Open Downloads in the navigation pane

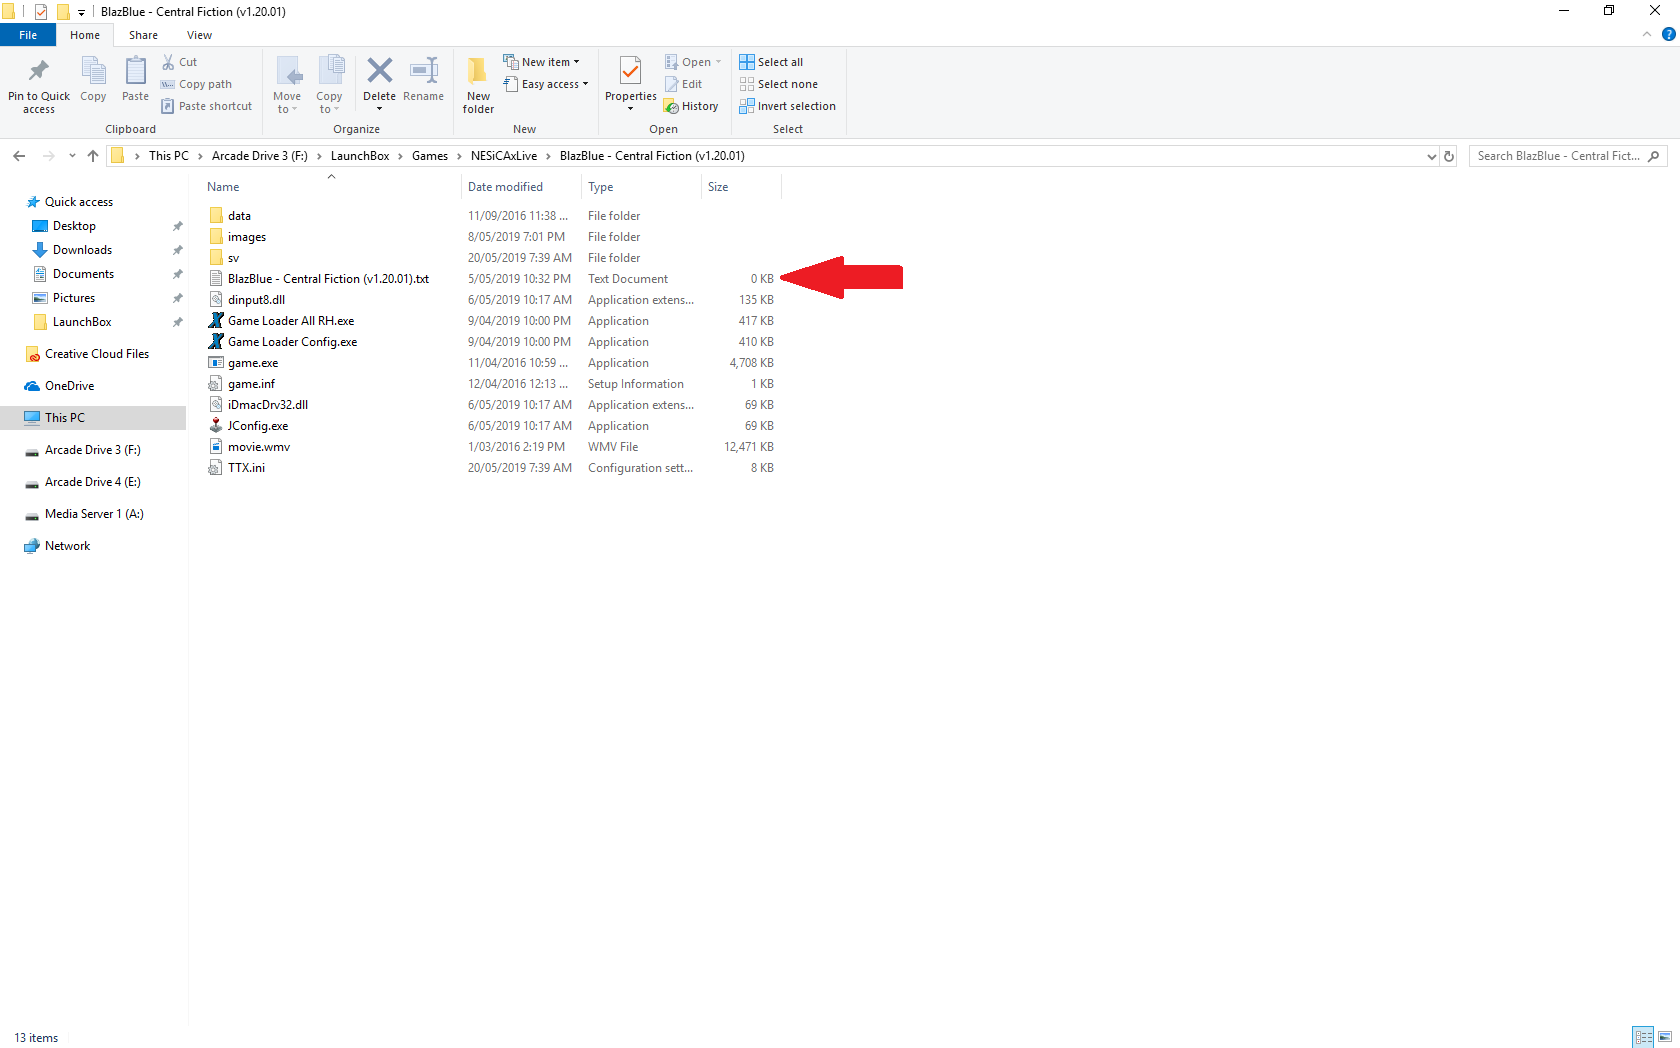[x=82, y=250]
